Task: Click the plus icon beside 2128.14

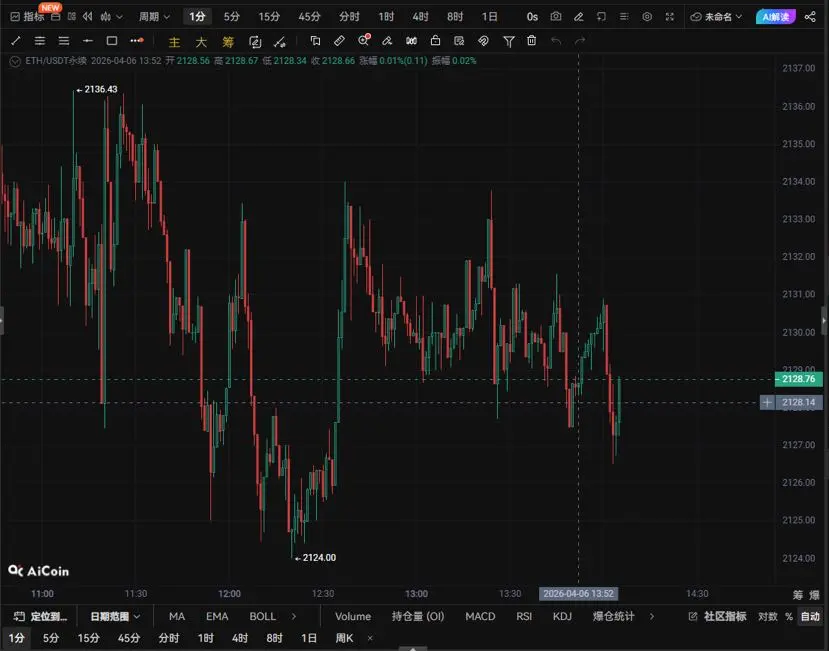Action: click(767, 402)
